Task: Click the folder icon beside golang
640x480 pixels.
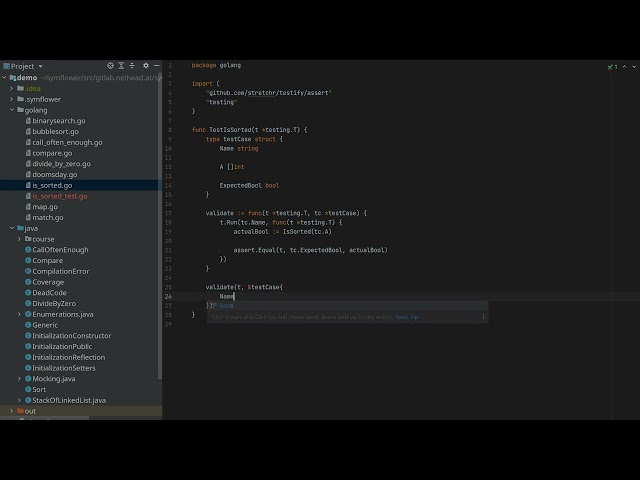Action: pos(20,110)
